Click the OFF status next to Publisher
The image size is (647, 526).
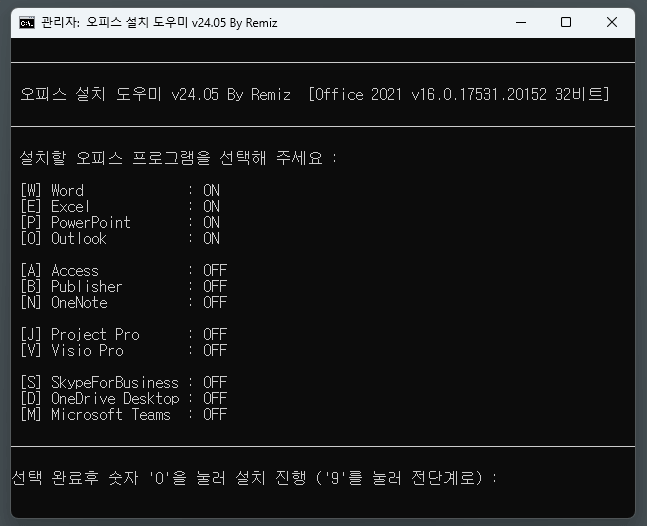(x=215, y=286)
